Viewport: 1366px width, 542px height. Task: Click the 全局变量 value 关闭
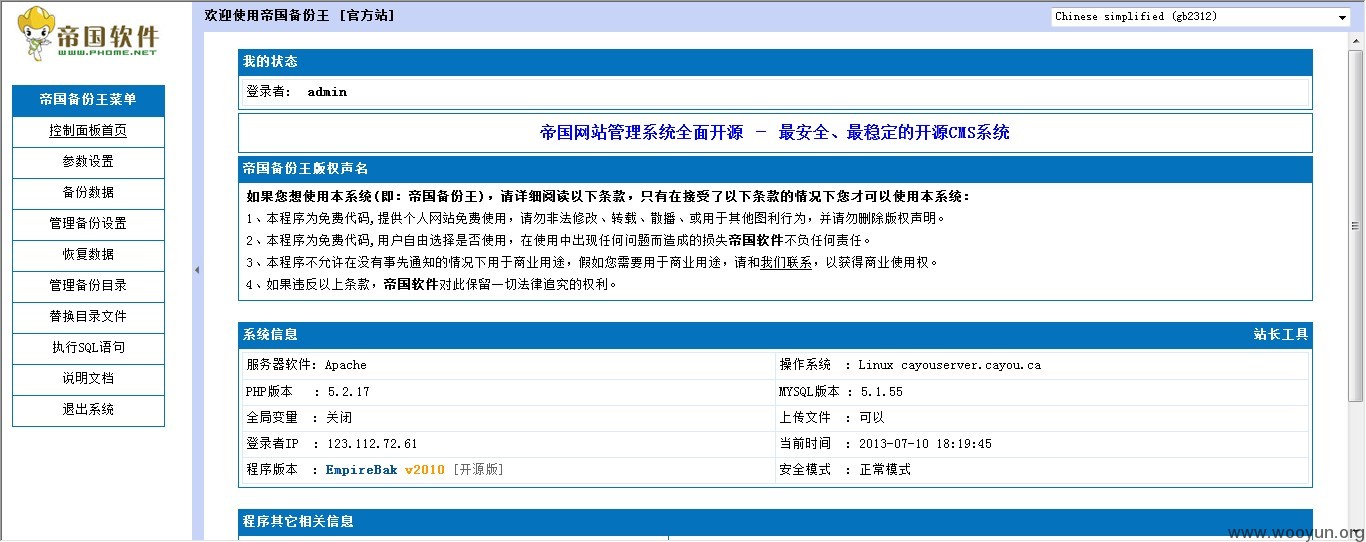coord(339,418)
